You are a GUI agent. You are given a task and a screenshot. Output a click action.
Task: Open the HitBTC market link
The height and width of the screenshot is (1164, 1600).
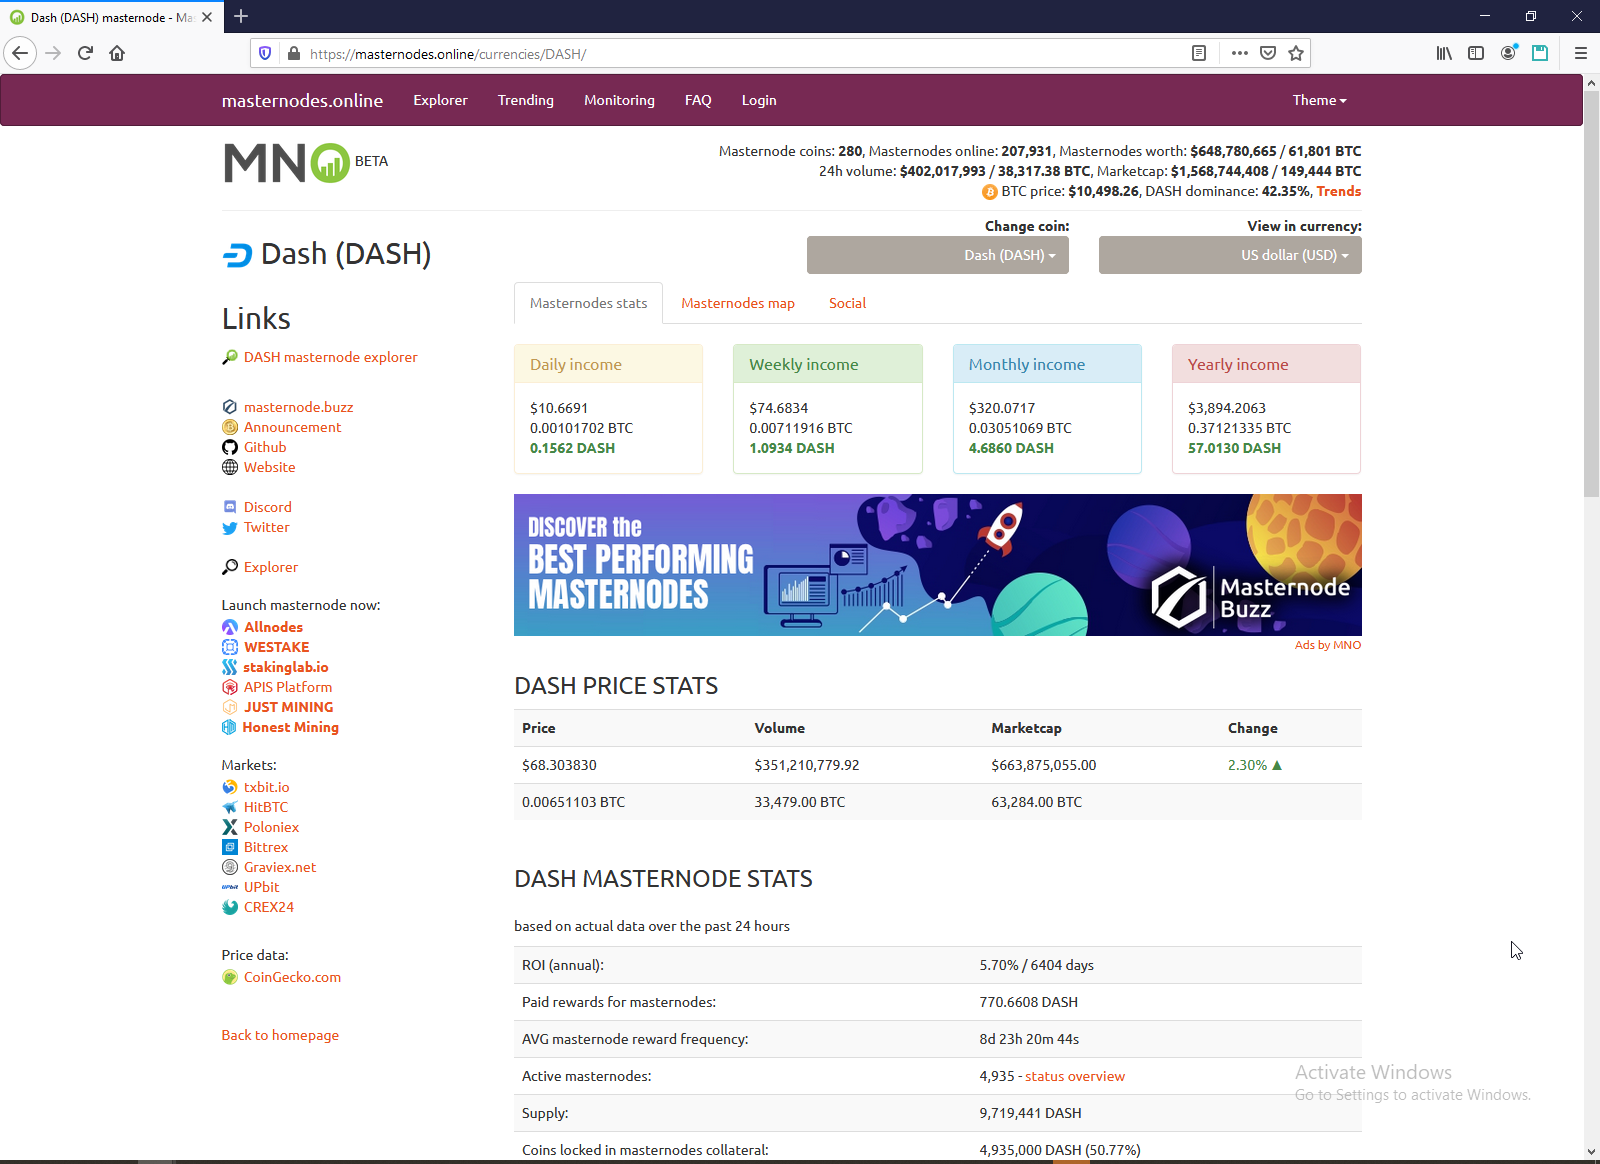pyautogui.click(x=266, y=807)
